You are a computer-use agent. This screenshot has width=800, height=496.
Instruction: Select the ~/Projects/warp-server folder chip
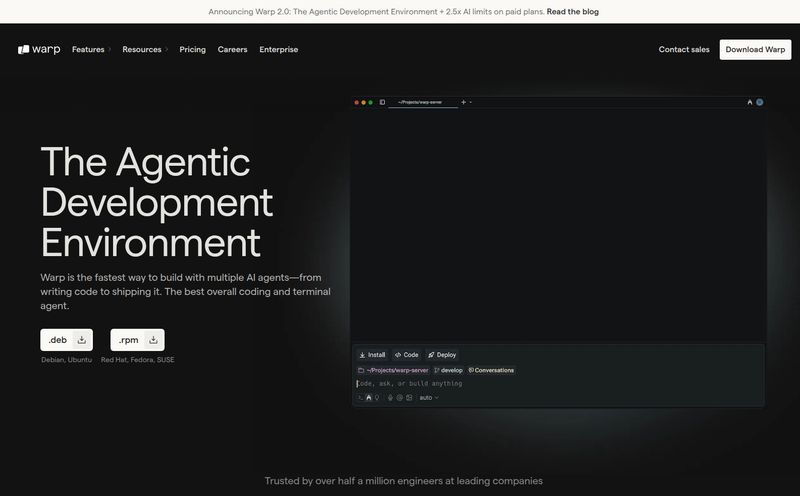coord(393,370)
